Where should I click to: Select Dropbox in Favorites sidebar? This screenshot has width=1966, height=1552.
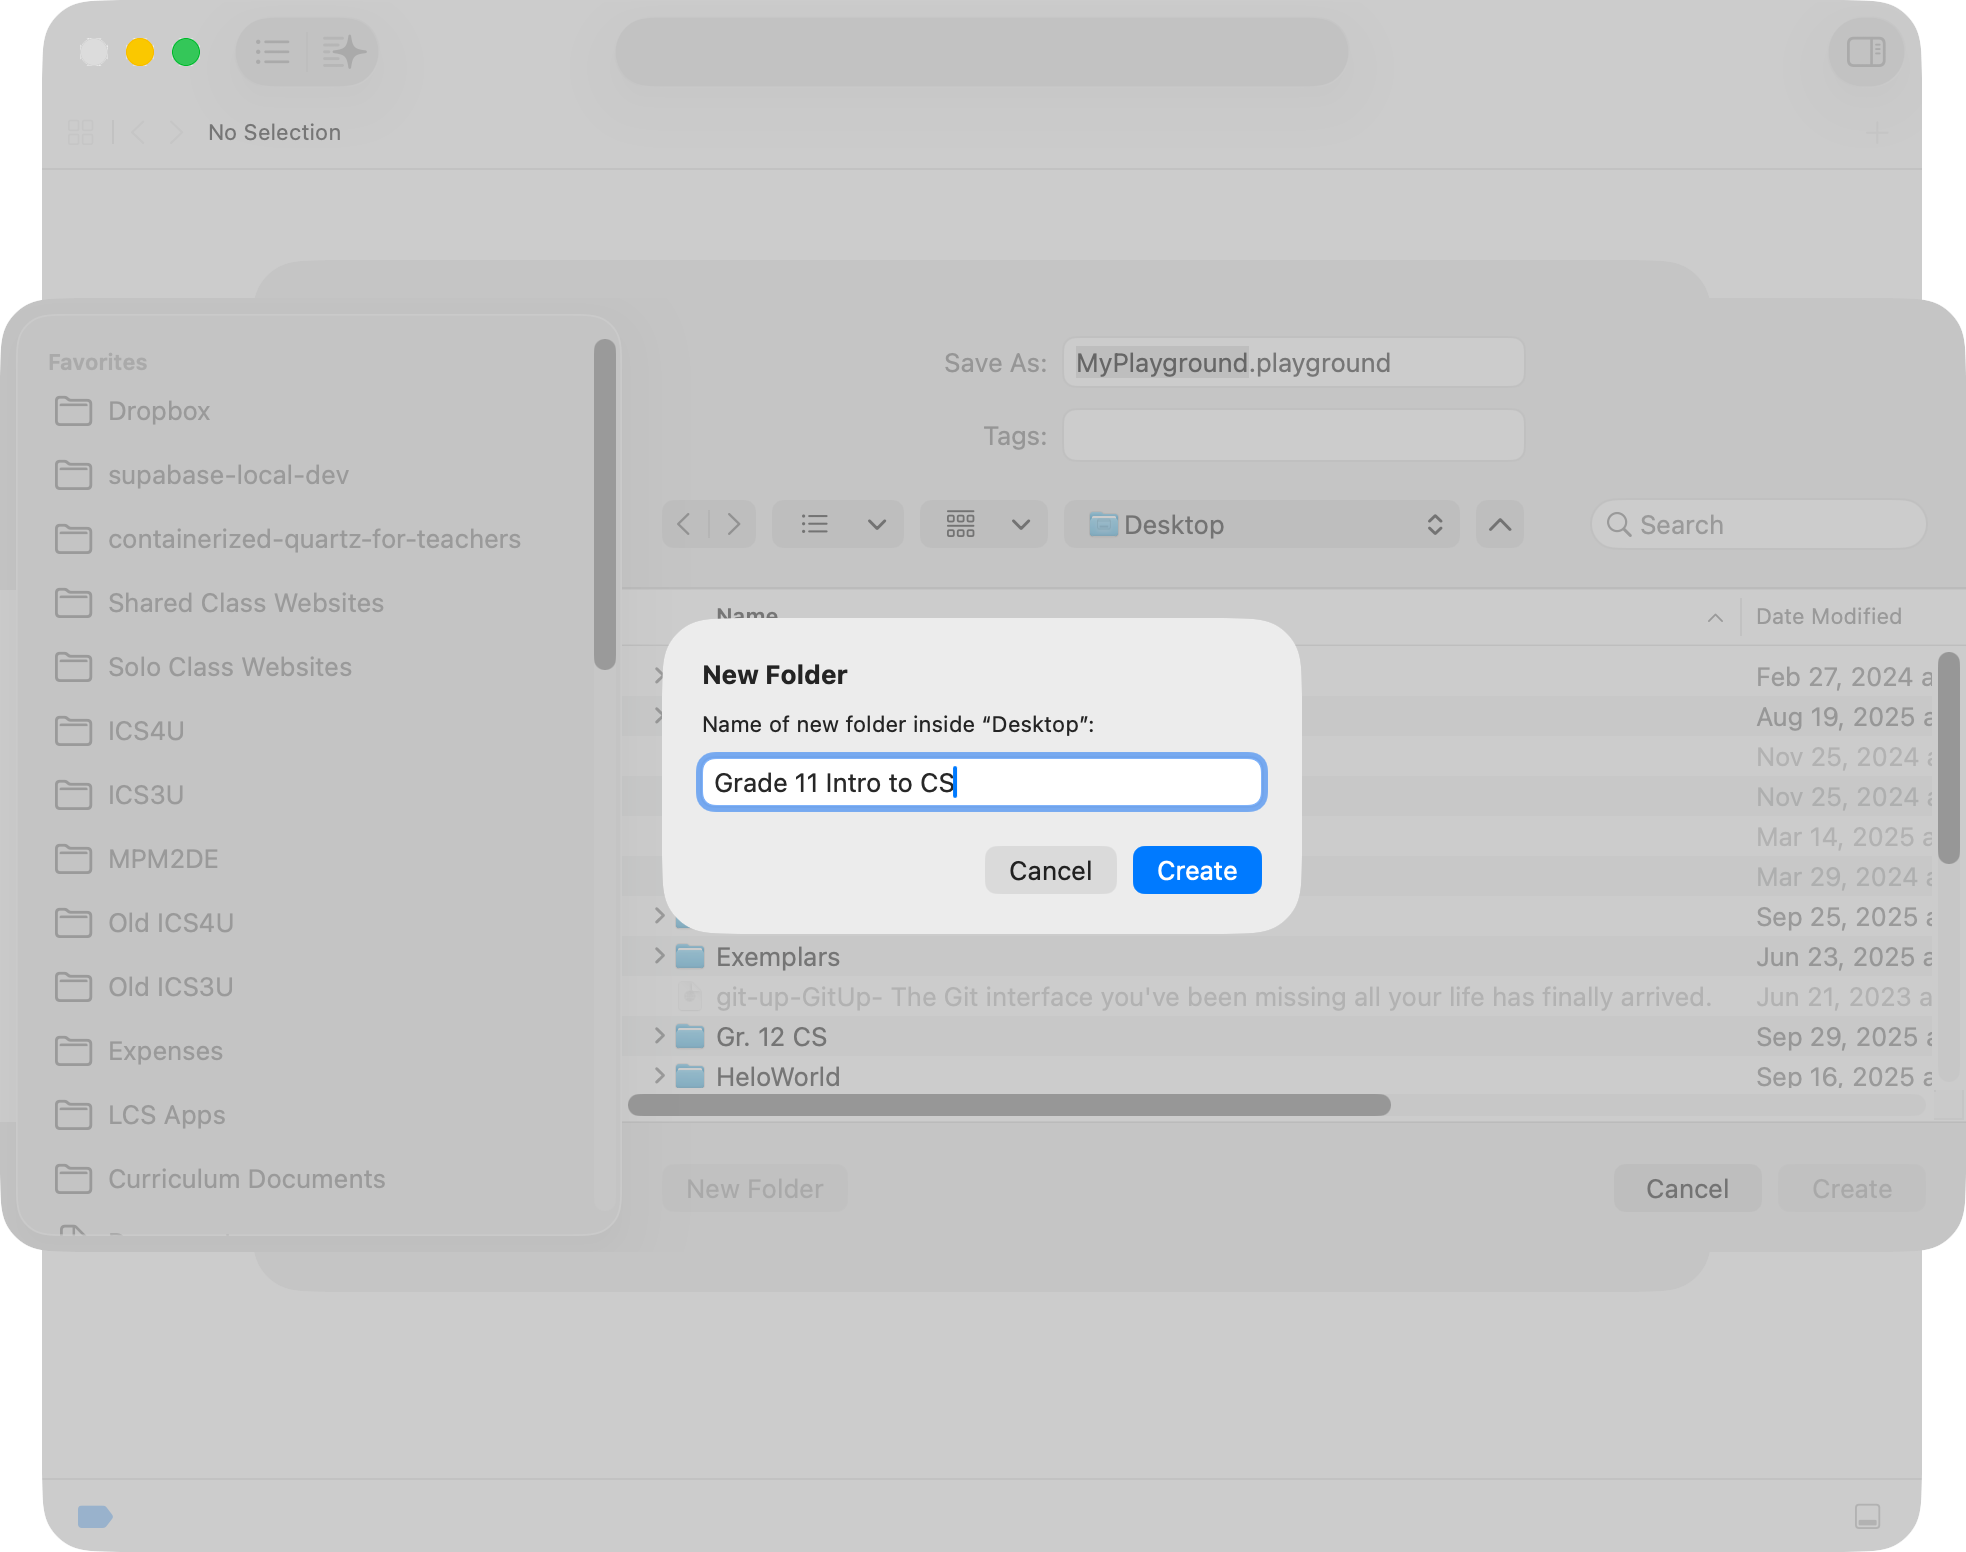pos(159,411)
